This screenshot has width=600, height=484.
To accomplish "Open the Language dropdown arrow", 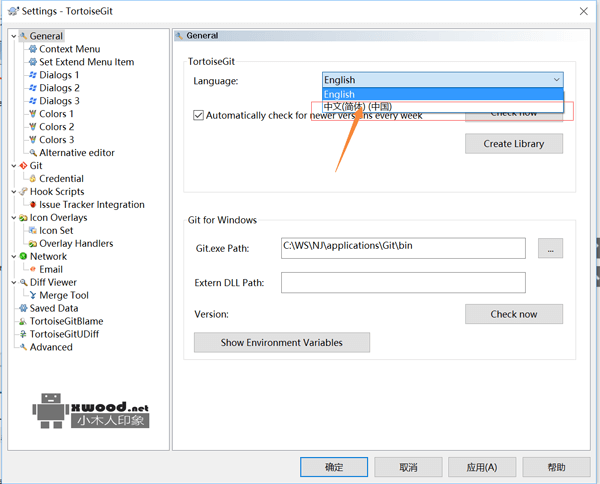I will [x=556, y=80].
